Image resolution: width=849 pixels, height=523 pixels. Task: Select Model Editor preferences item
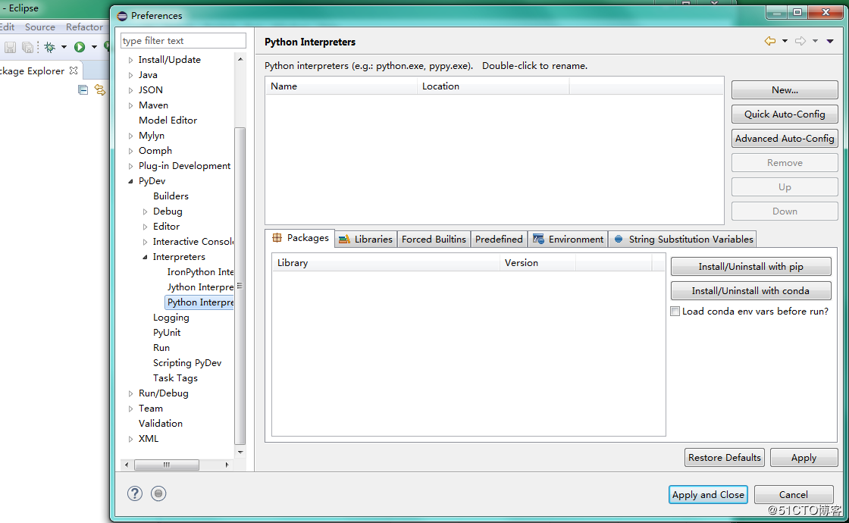pos(168,120)
